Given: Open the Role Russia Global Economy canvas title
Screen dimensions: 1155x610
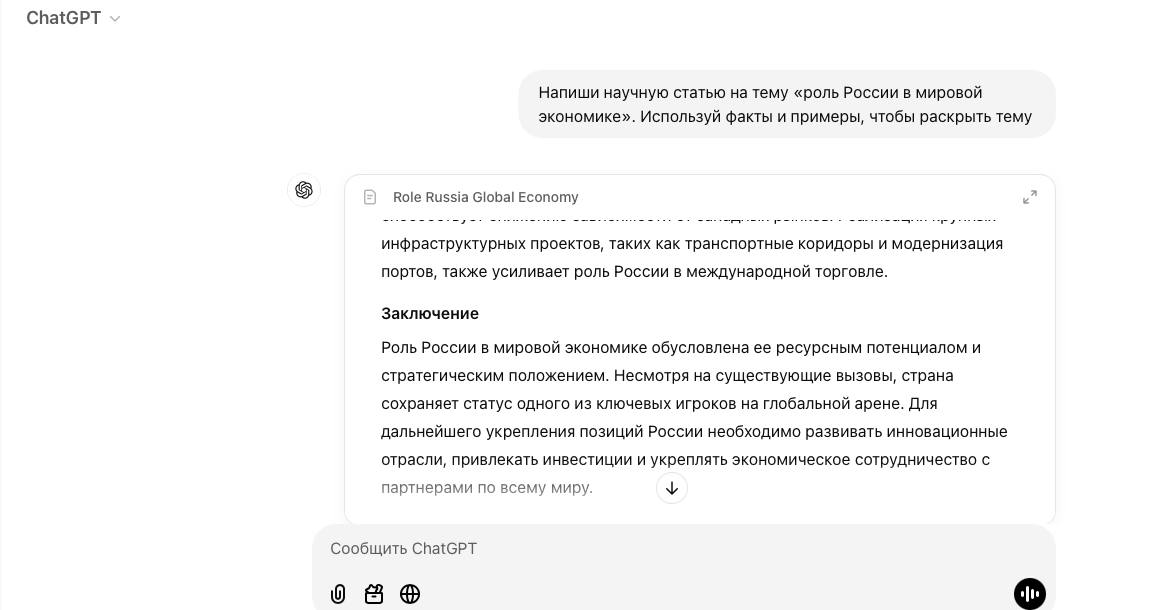Looking at the screenshot, I should tap(485, 197).
